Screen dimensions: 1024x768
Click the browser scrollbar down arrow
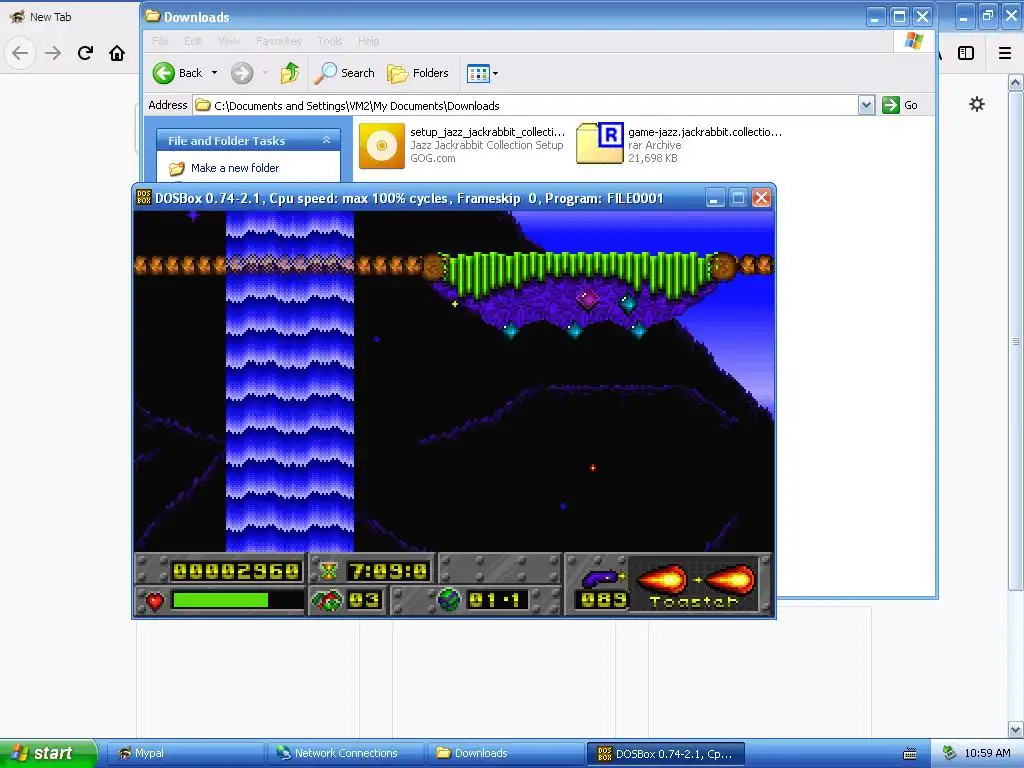(x=1016, y=729)
